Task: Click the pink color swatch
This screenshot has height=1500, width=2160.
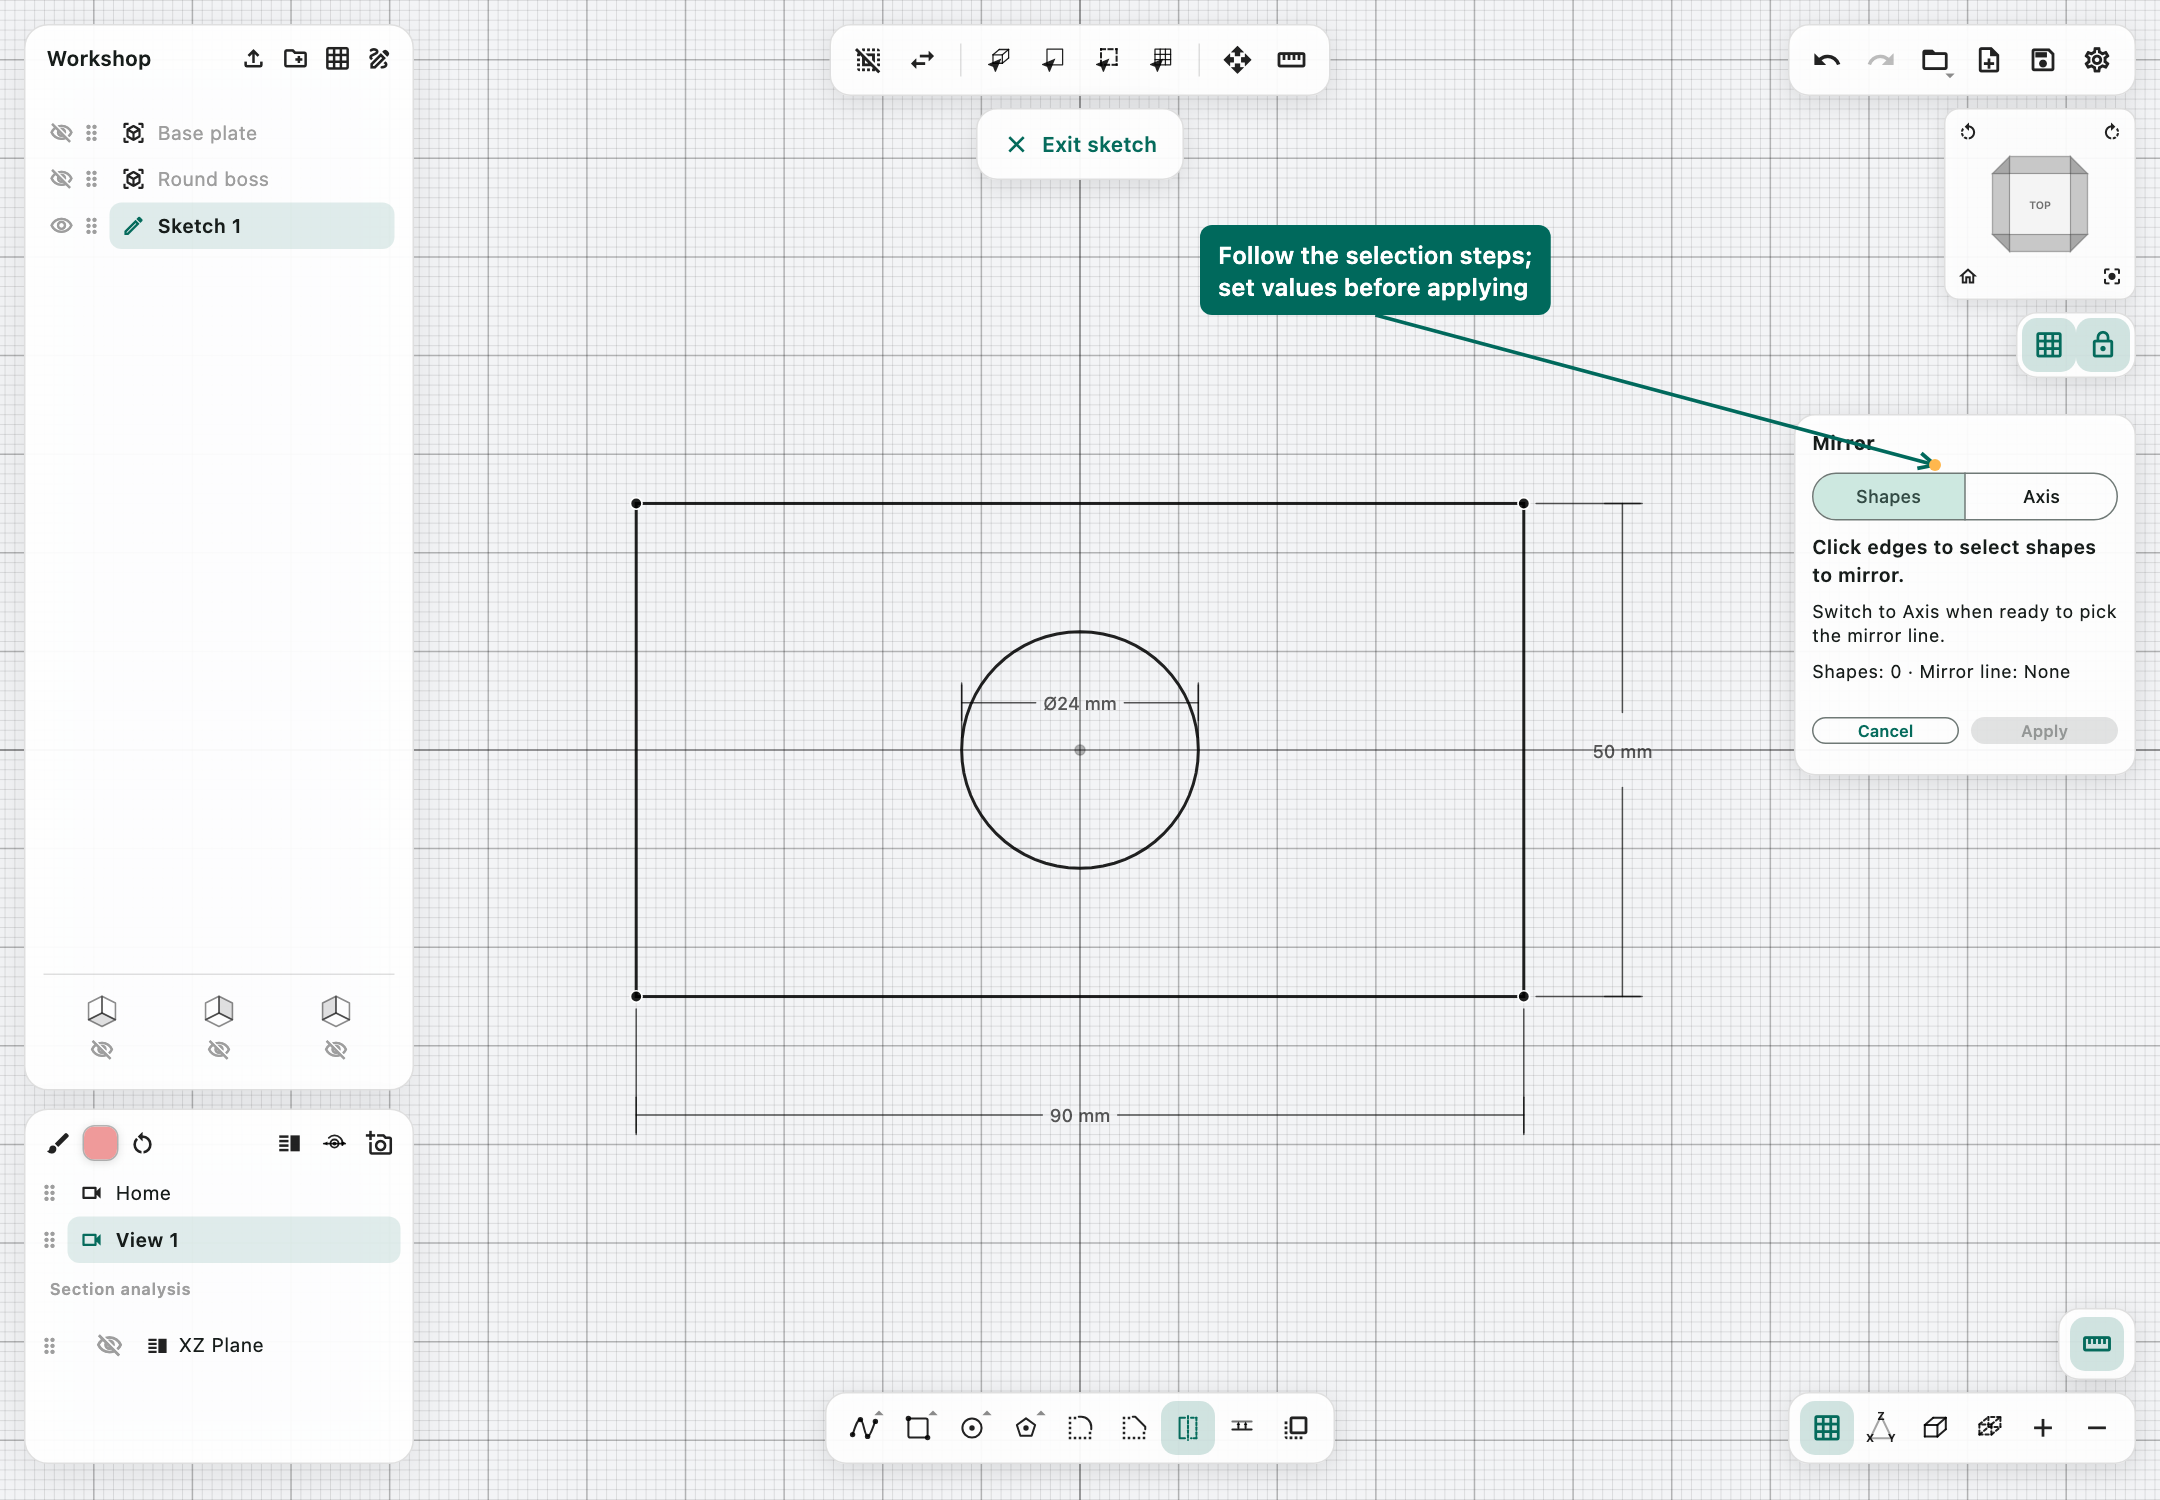Action: tap(100, 1143)
